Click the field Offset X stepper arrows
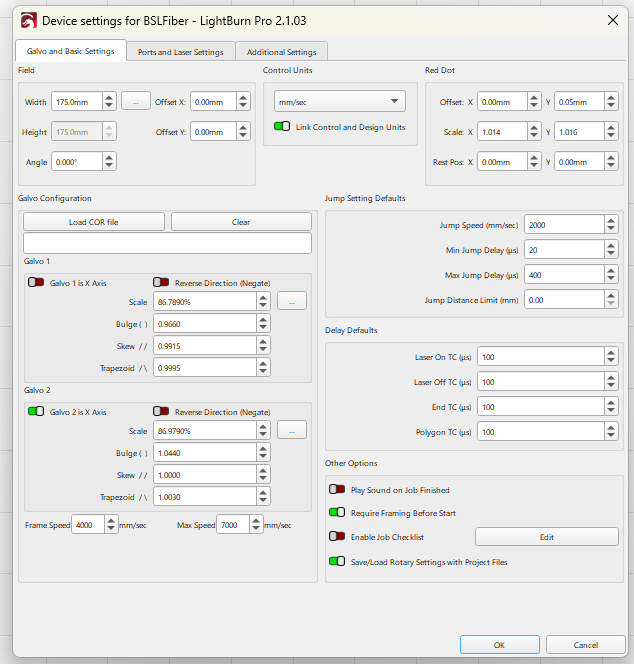Screen dimensions: 634x664 [243, 102]
